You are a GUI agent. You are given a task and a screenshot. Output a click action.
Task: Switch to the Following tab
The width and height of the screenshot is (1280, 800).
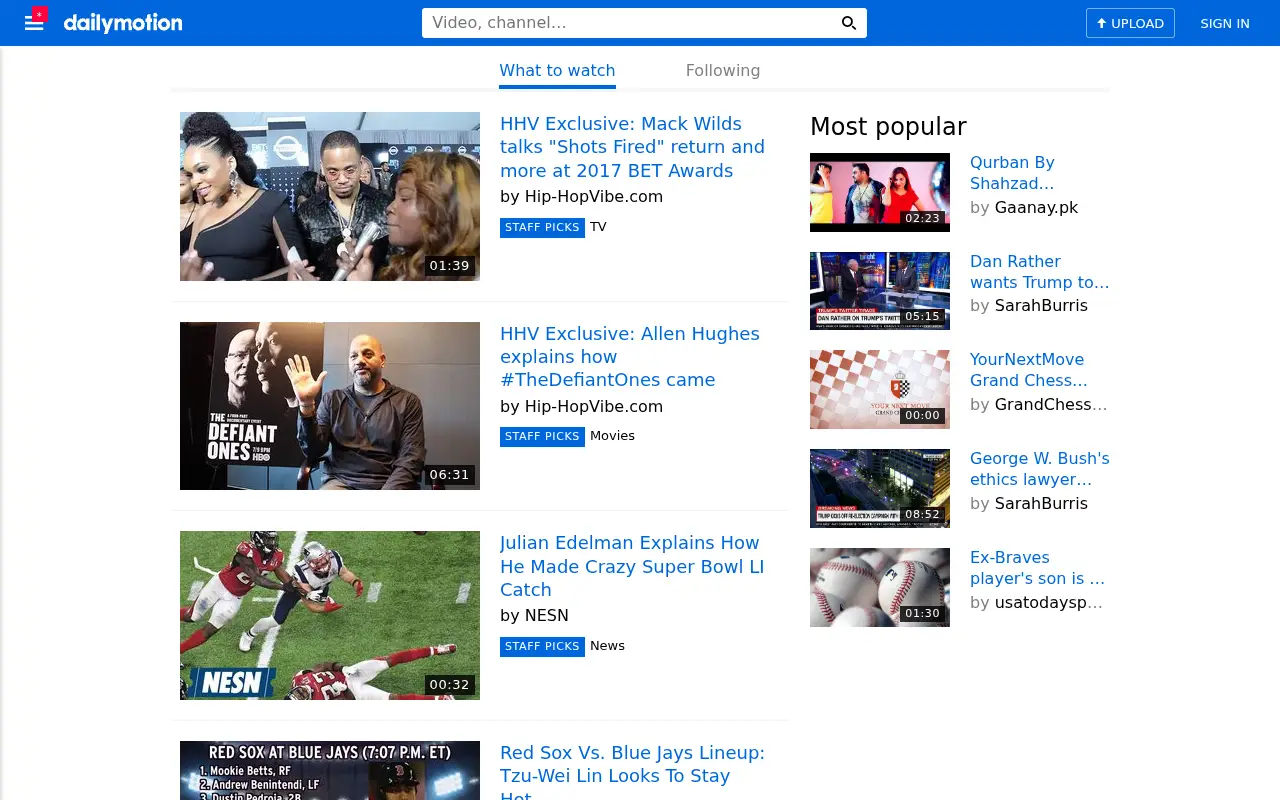723,71
